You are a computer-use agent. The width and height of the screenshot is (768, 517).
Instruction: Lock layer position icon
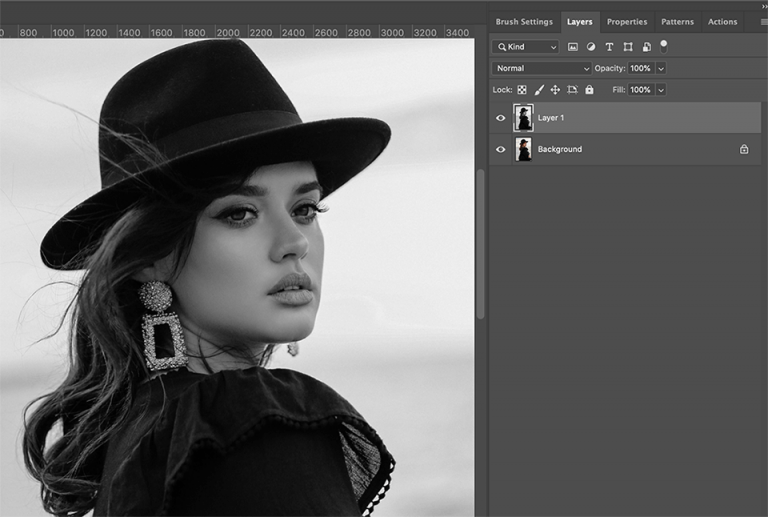[555, 90]
